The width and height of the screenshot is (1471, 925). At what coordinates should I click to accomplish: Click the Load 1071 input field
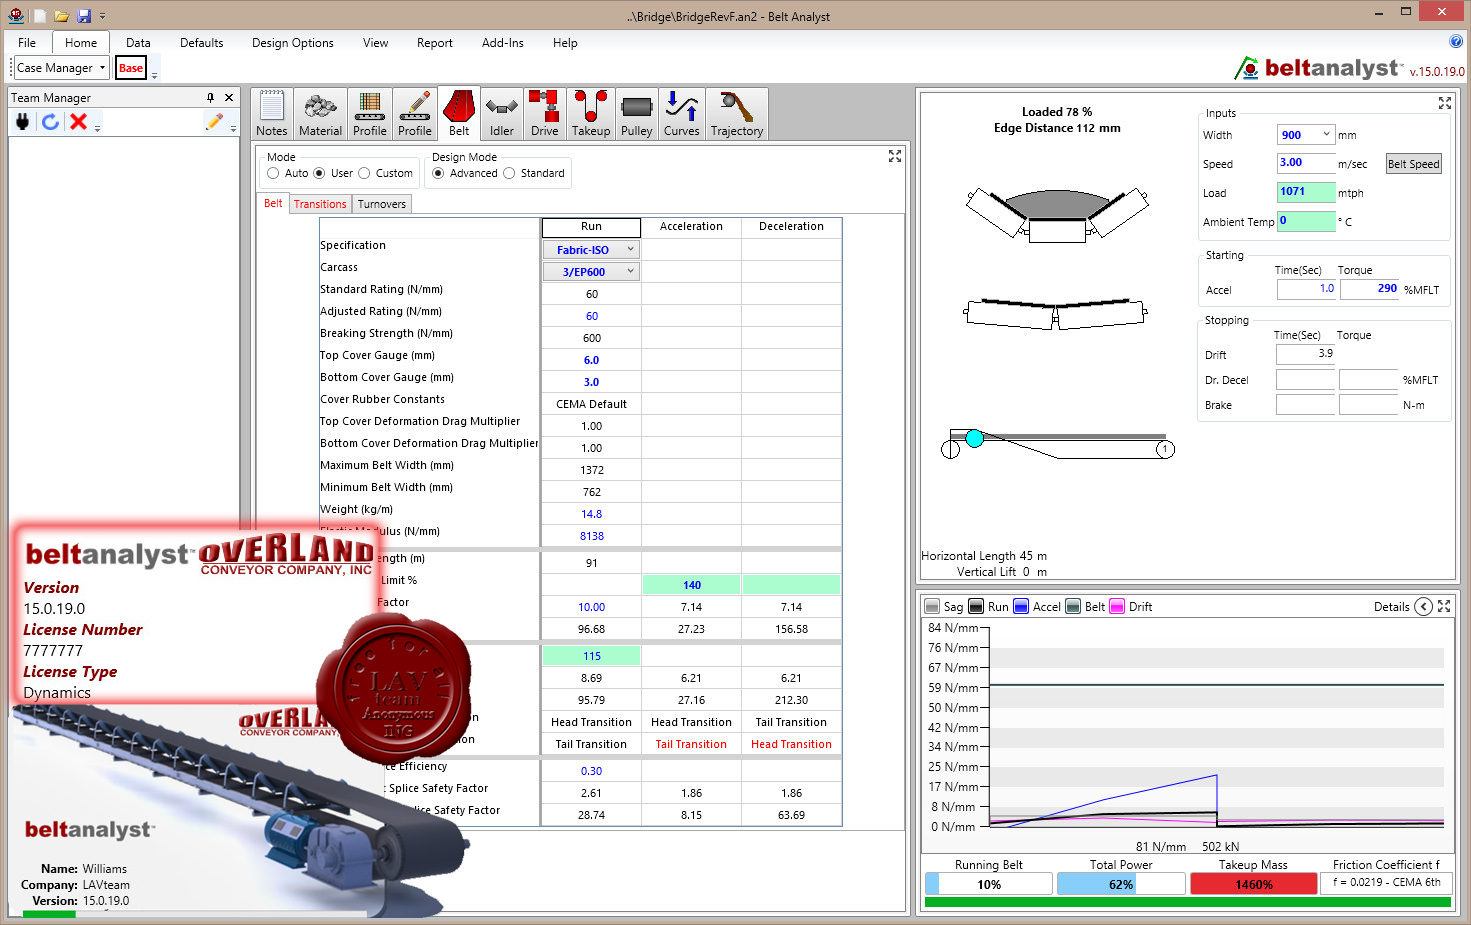1306,192
